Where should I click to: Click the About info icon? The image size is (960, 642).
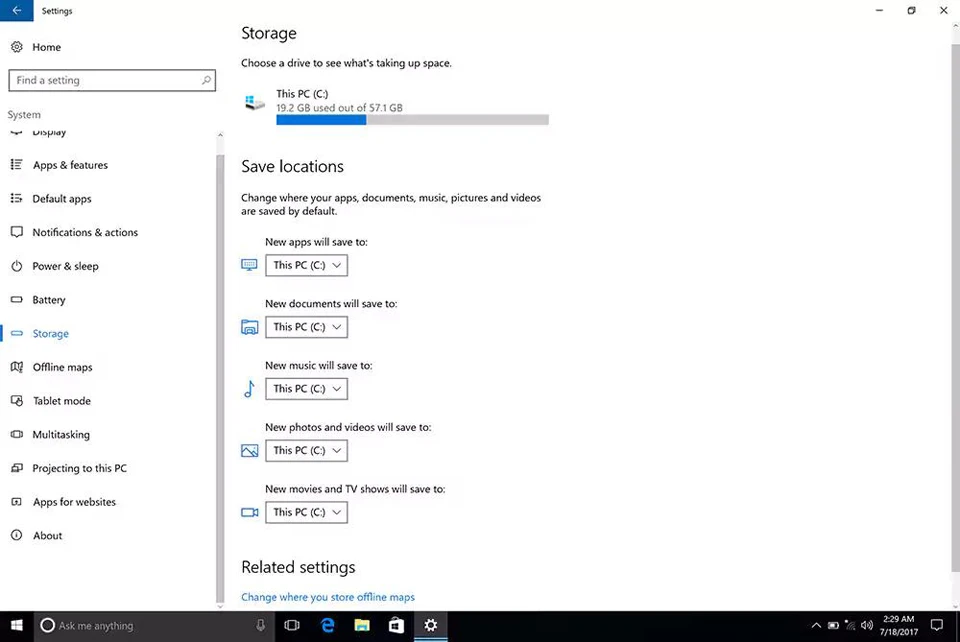pos(17,535)
